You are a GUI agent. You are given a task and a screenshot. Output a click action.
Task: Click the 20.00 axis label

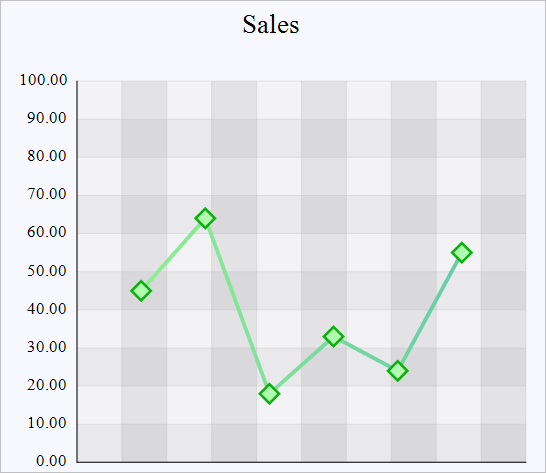click(x=47, y=385)
